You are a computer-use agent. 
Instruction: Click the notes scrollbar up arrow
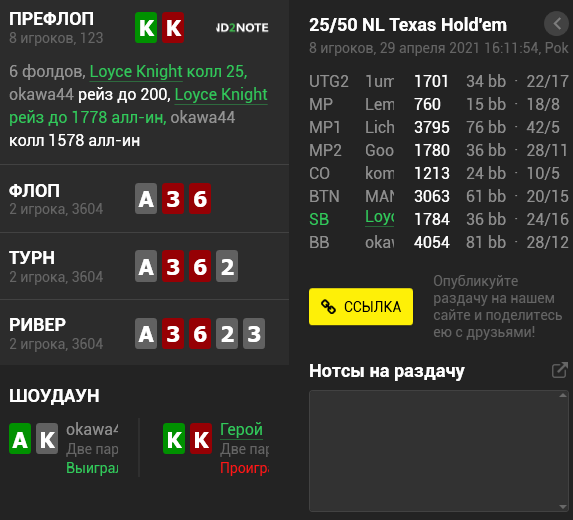point(563,395)
